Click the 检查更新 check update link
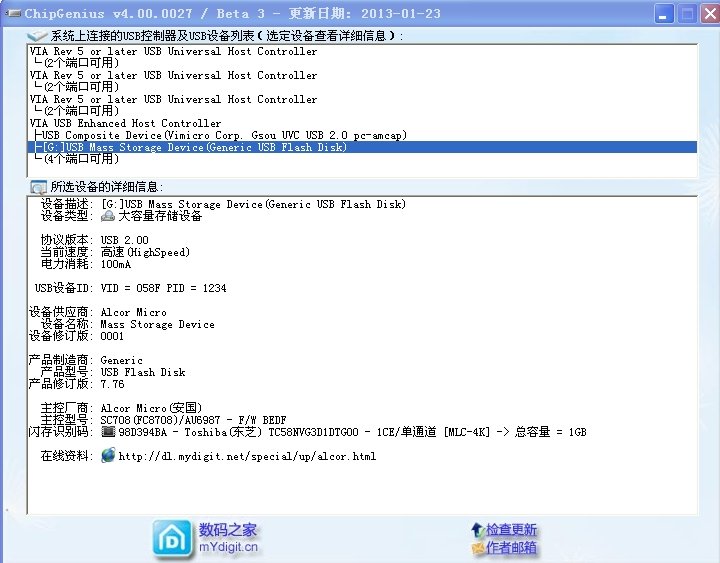Image resolution: width=720 pixels, height=563 pixels. click(x=512, y=530)
